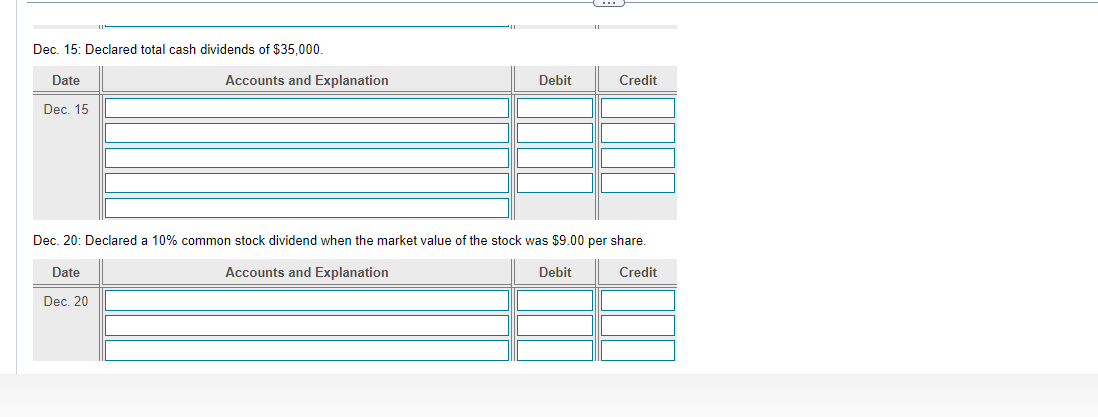Click 'Date' header in Dec. 15 table
Screen dimensions: 1098x417
[x=66, y=81]
